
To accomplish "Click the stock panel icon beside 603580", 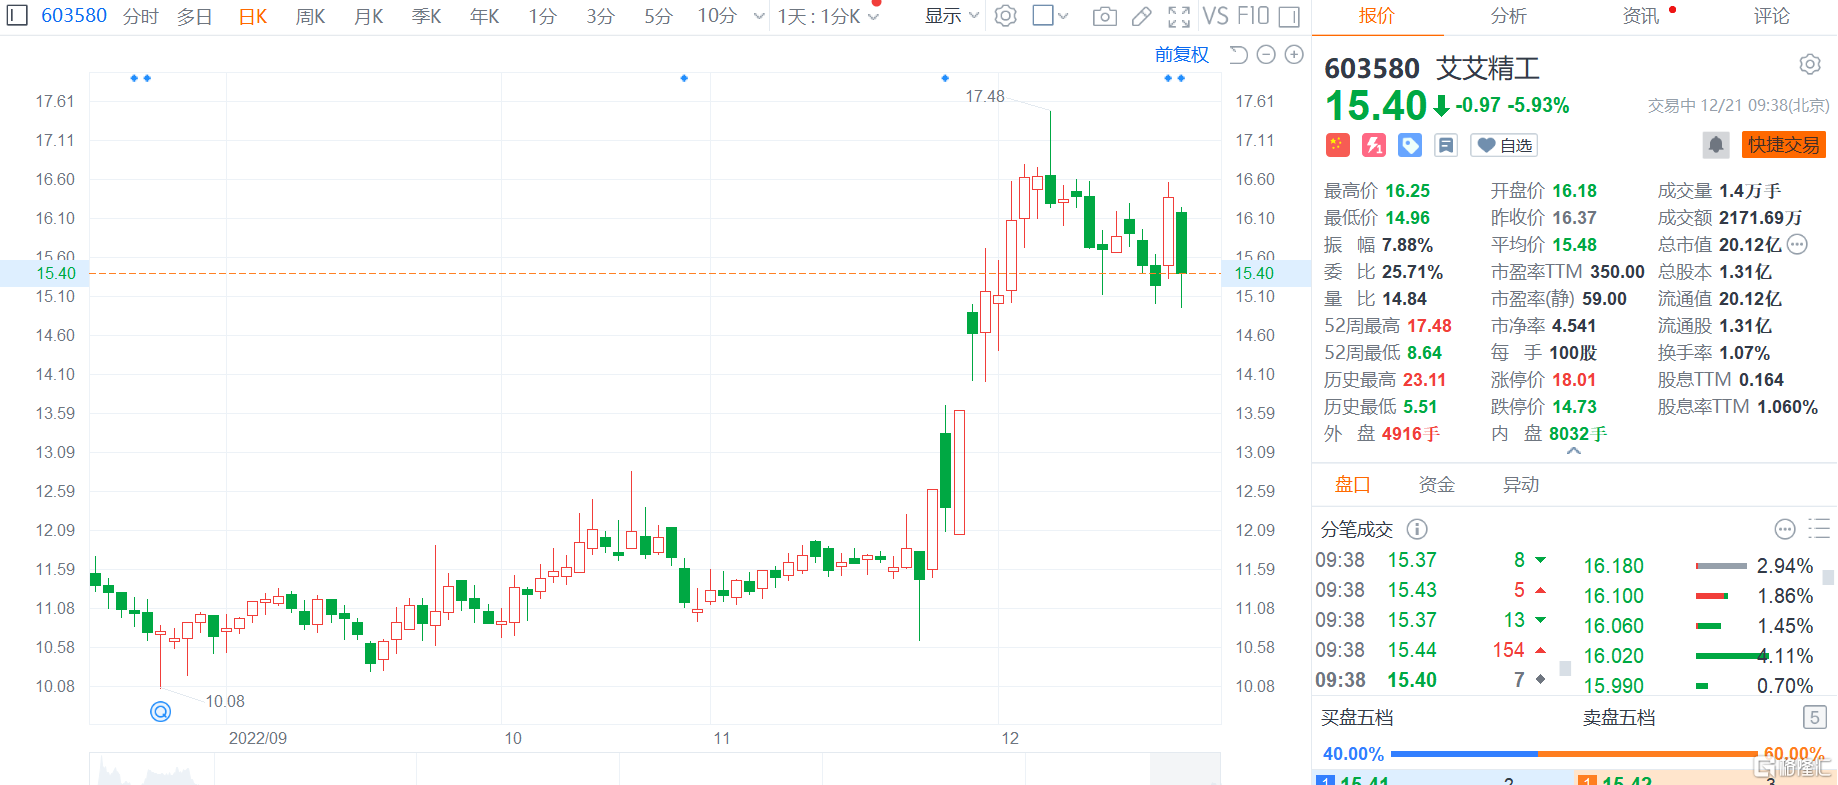I will pos(17,15).
